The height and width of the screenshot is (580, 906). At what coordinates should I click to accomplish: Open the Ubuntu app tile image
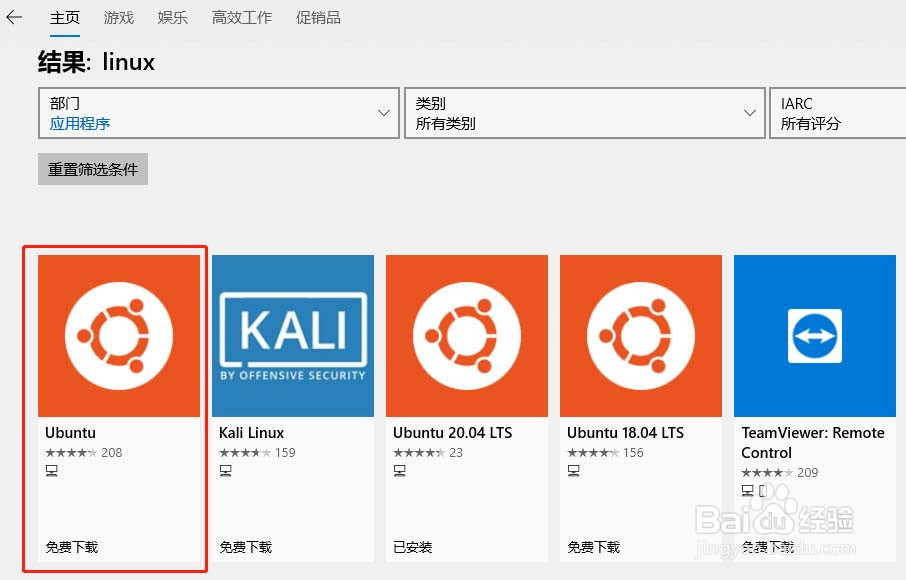coord(119,336)
